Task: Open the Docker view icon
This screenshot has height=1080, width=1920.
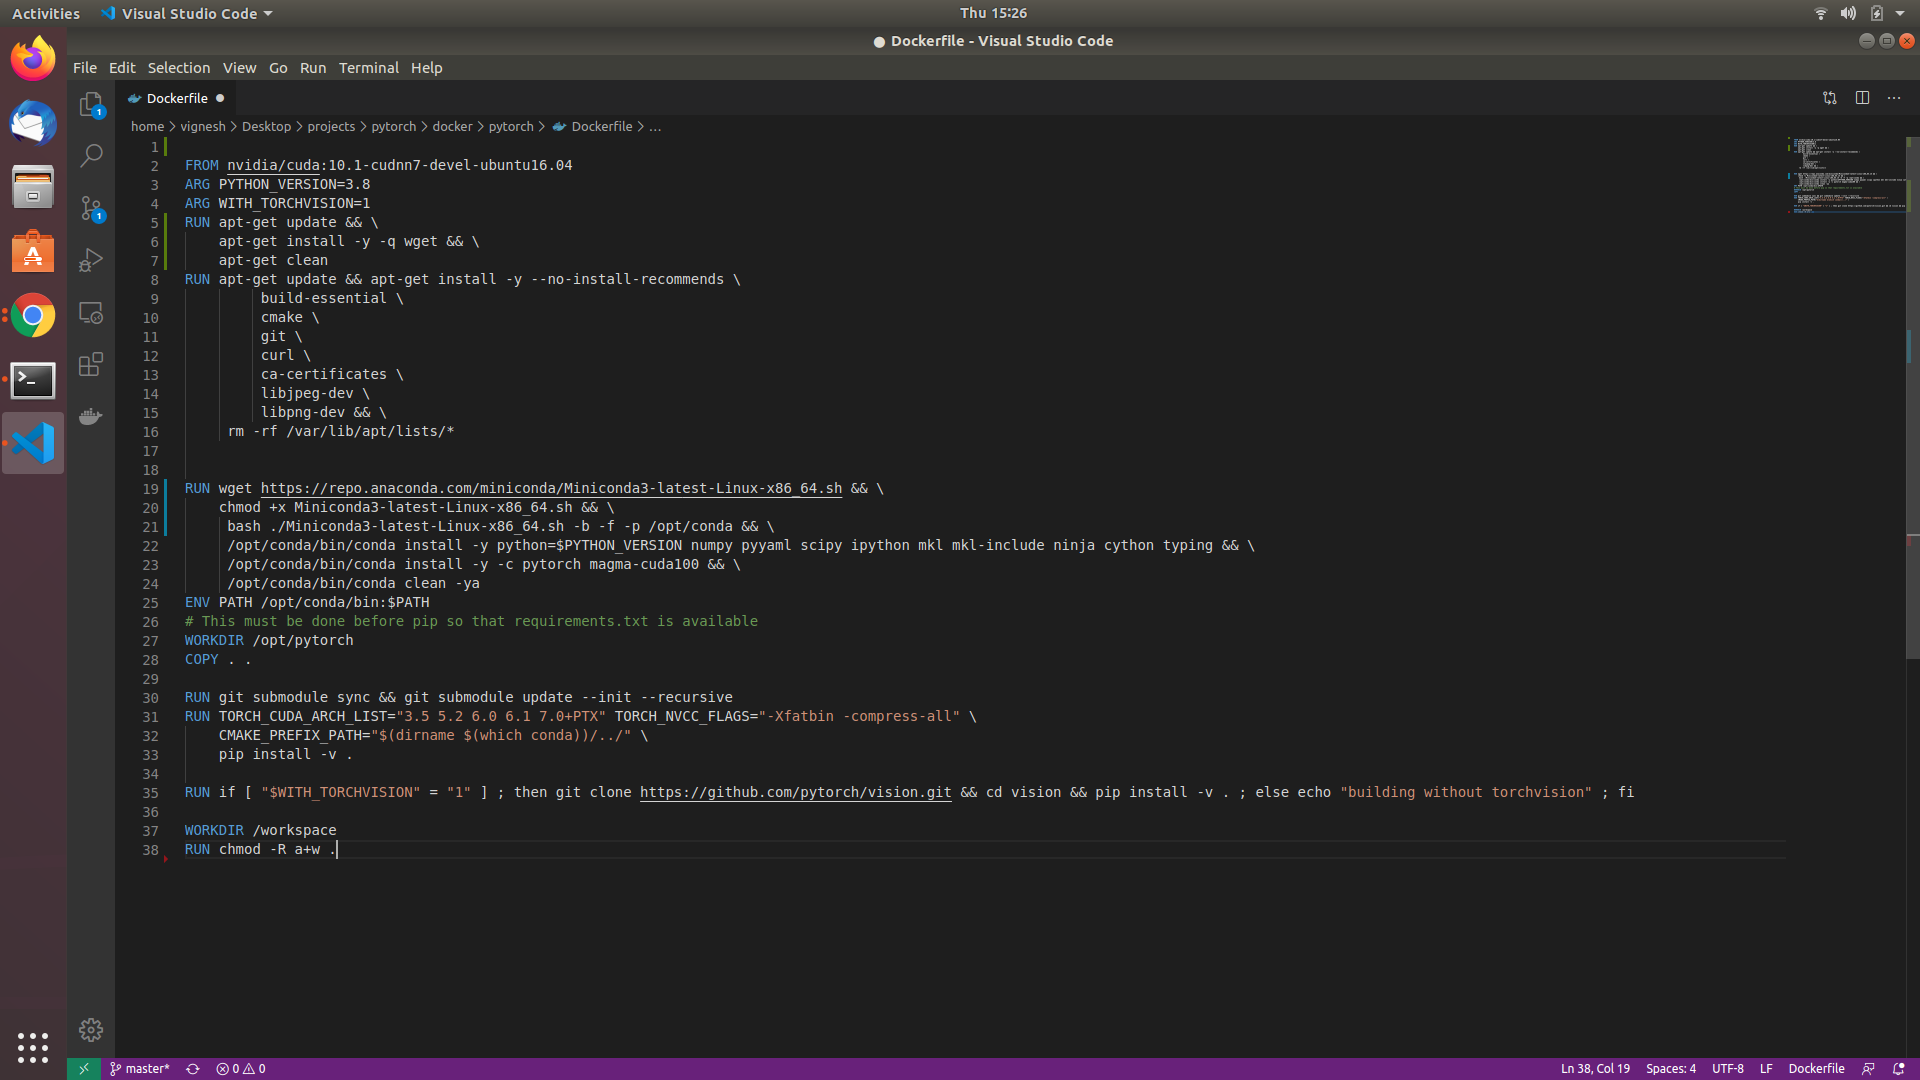Action: (x=91, y=416)
